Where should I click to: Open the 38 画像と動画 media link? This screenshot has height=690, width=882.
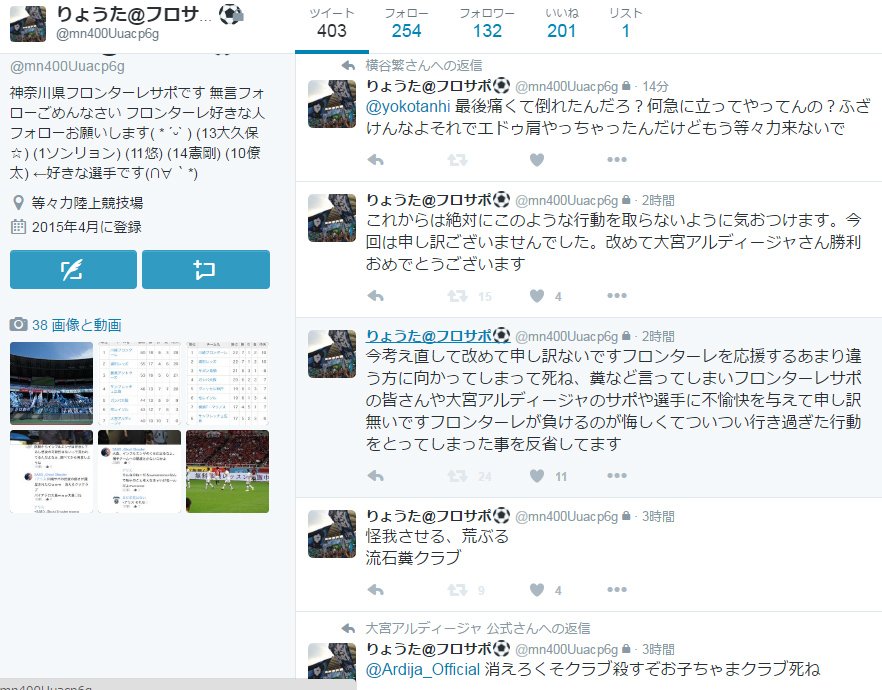click(x=76, y=325)
